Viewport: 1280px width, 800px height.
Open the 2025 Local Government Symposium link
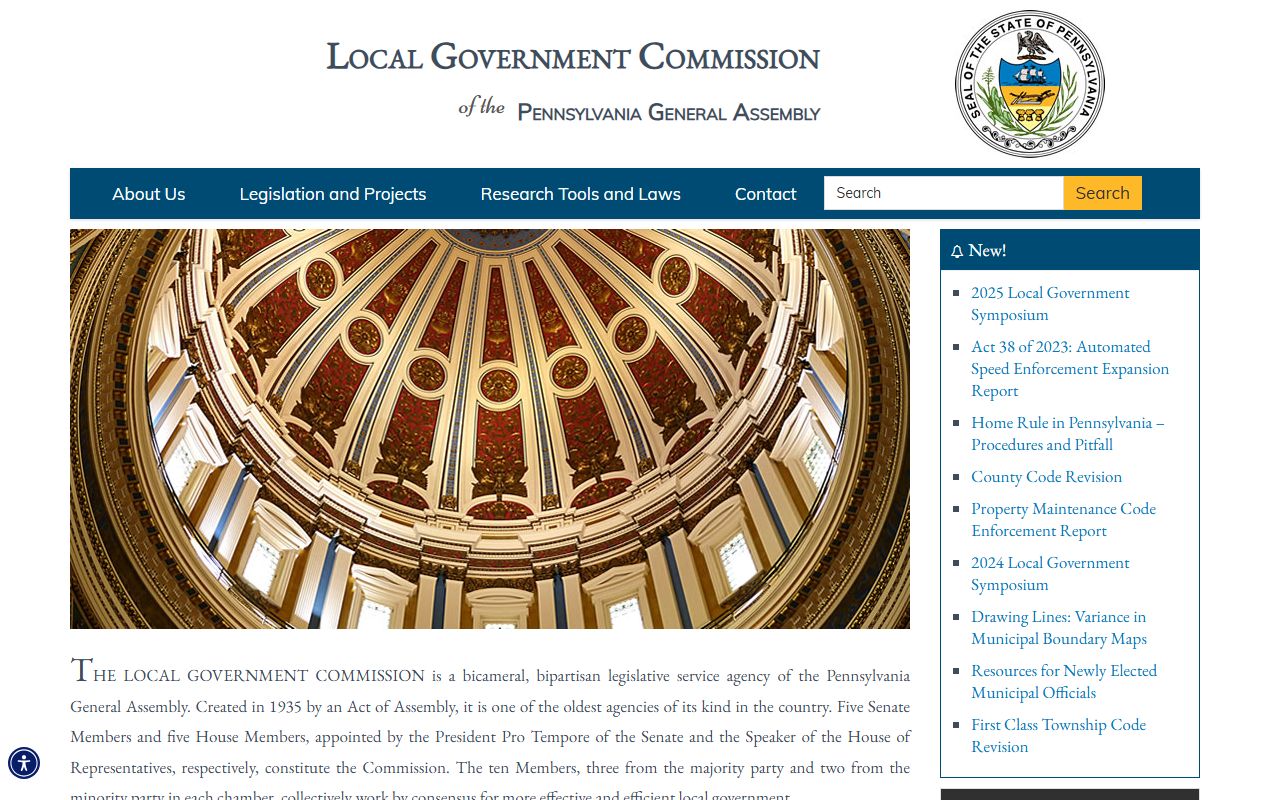[x=1050, y=303]
